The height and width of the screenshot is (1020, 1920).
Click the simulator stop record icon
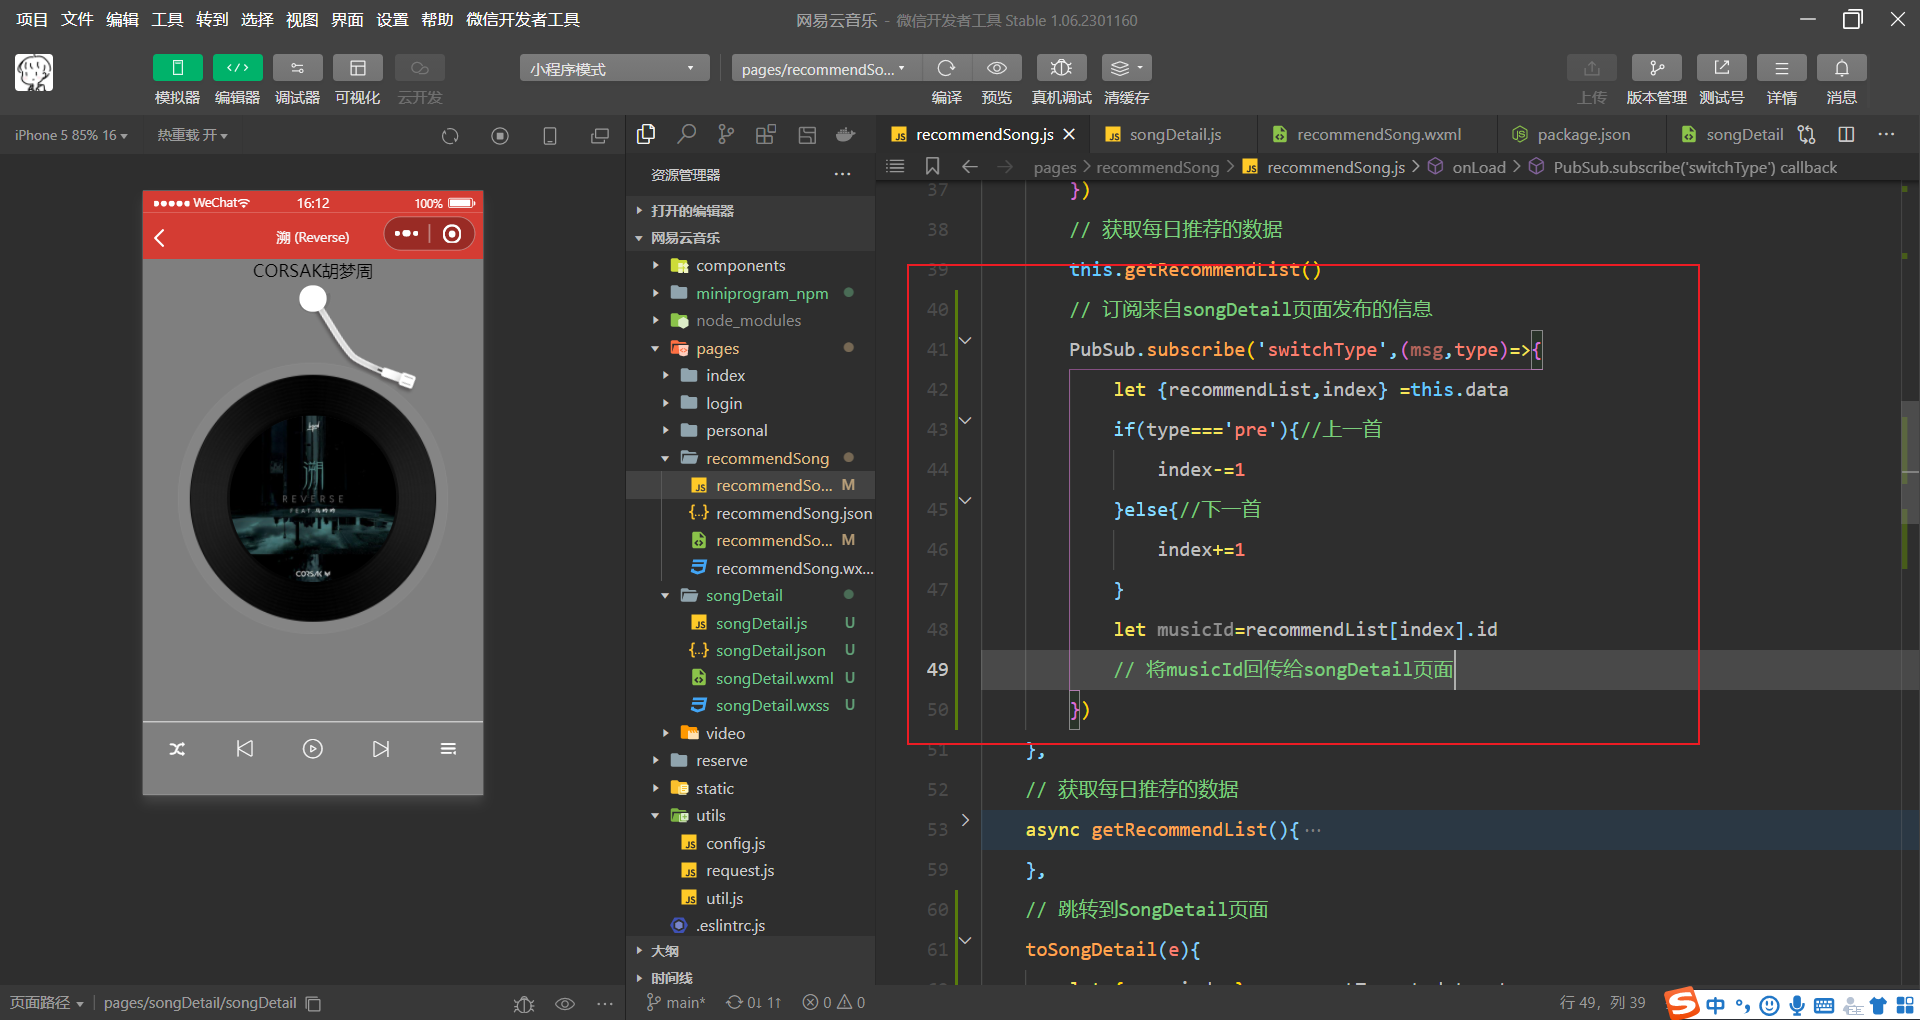pyautogui.click(x=500, y=136)
